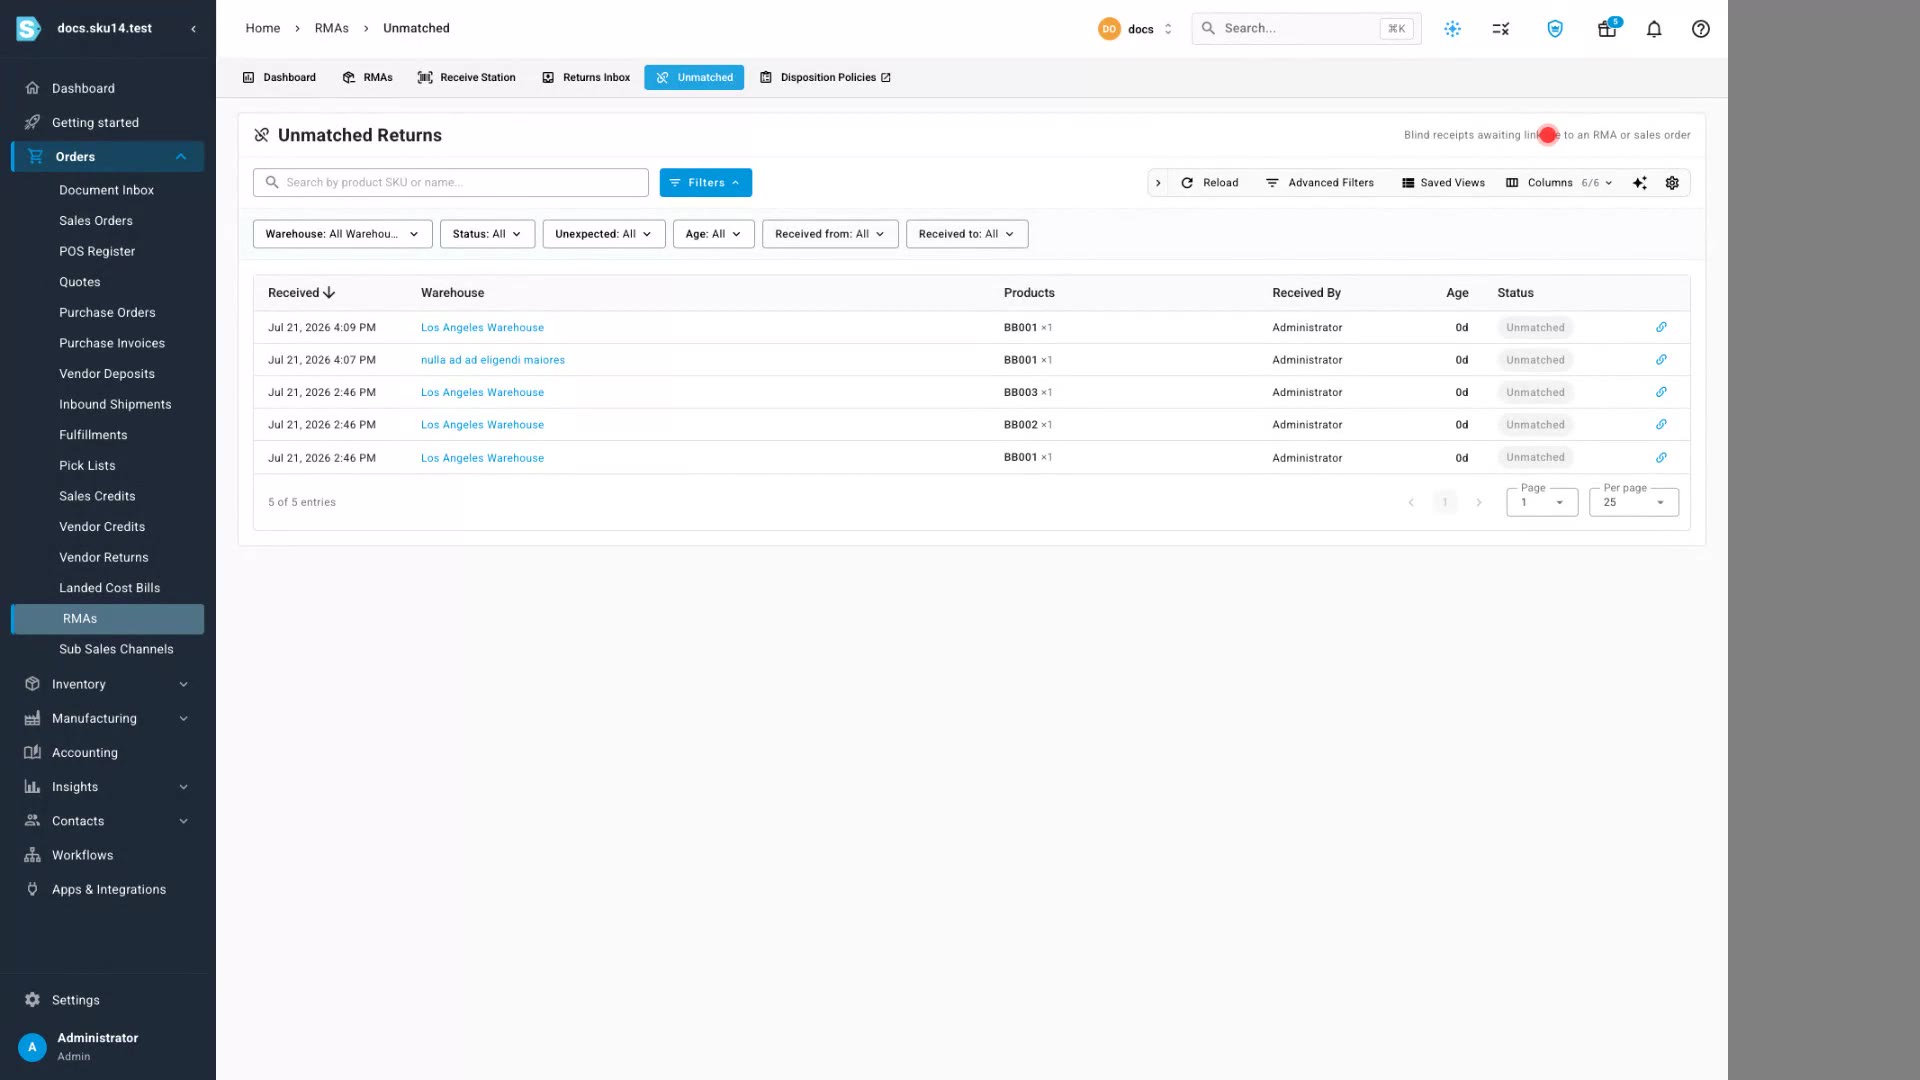The width and height of the screenshot is (1920, 1080).
Task: Open table settings gear icon
Action: click(x=1672, y=183)
